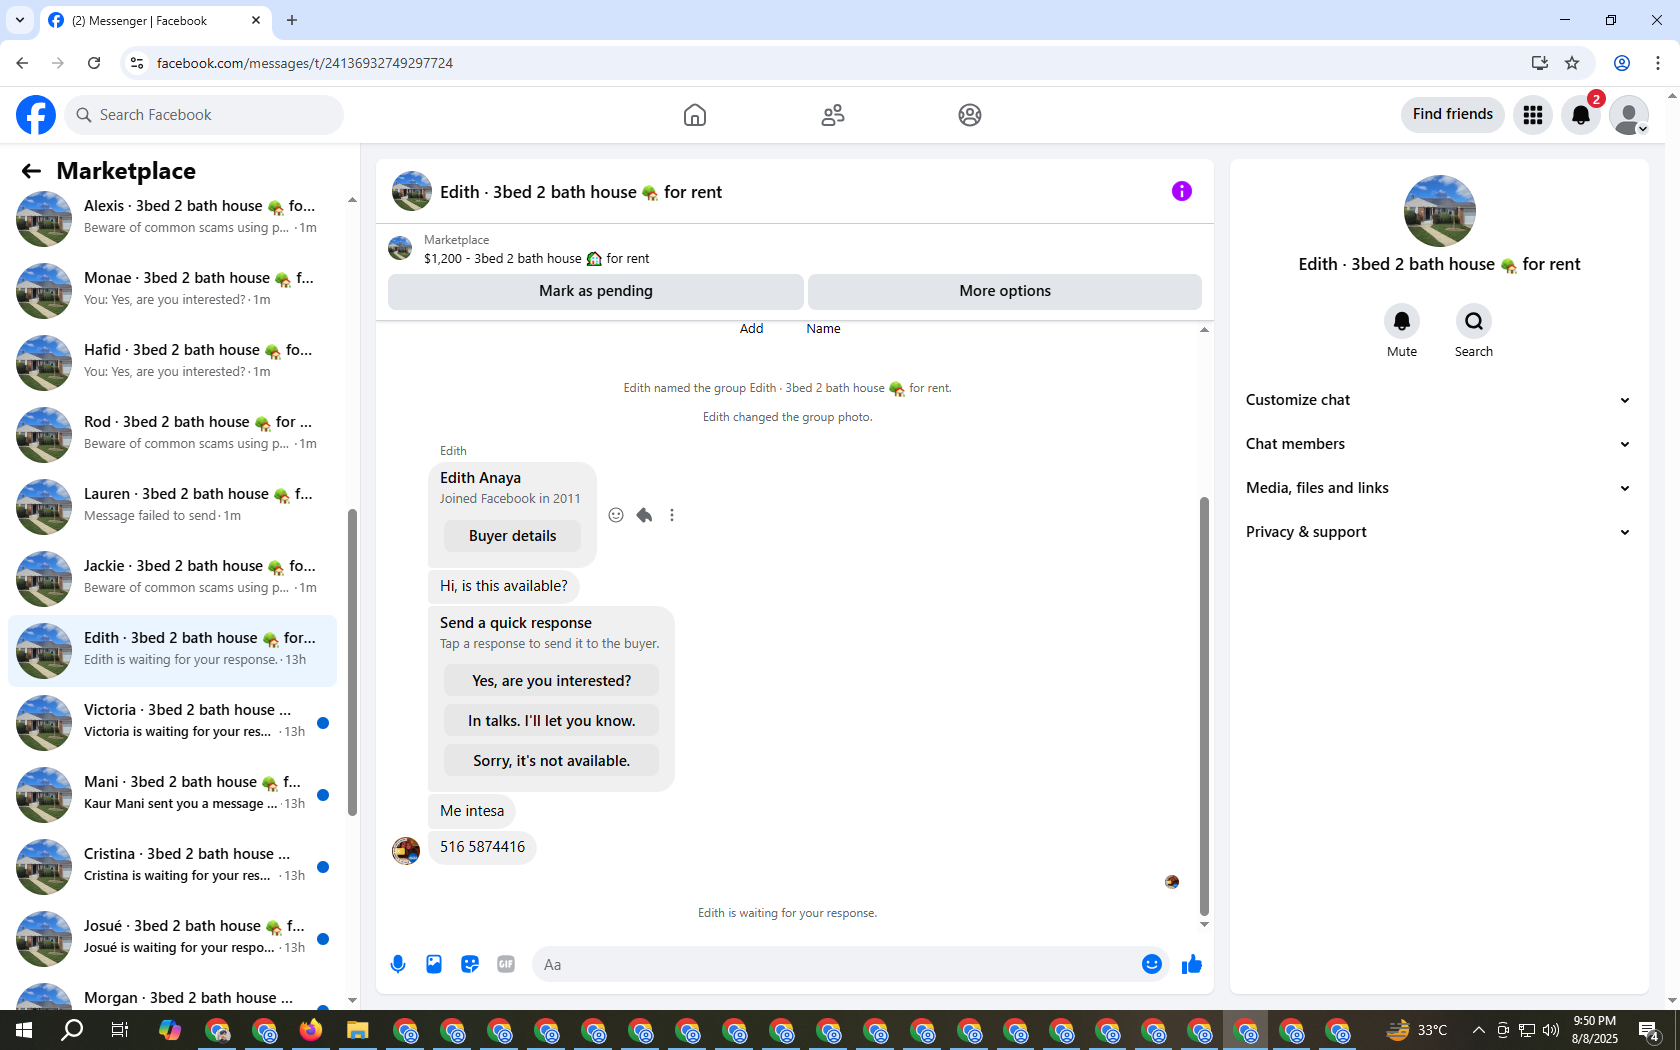This screenshot has width=1680, height=1050.
Task: Expand Chat members section
Action: [1438, 444]
